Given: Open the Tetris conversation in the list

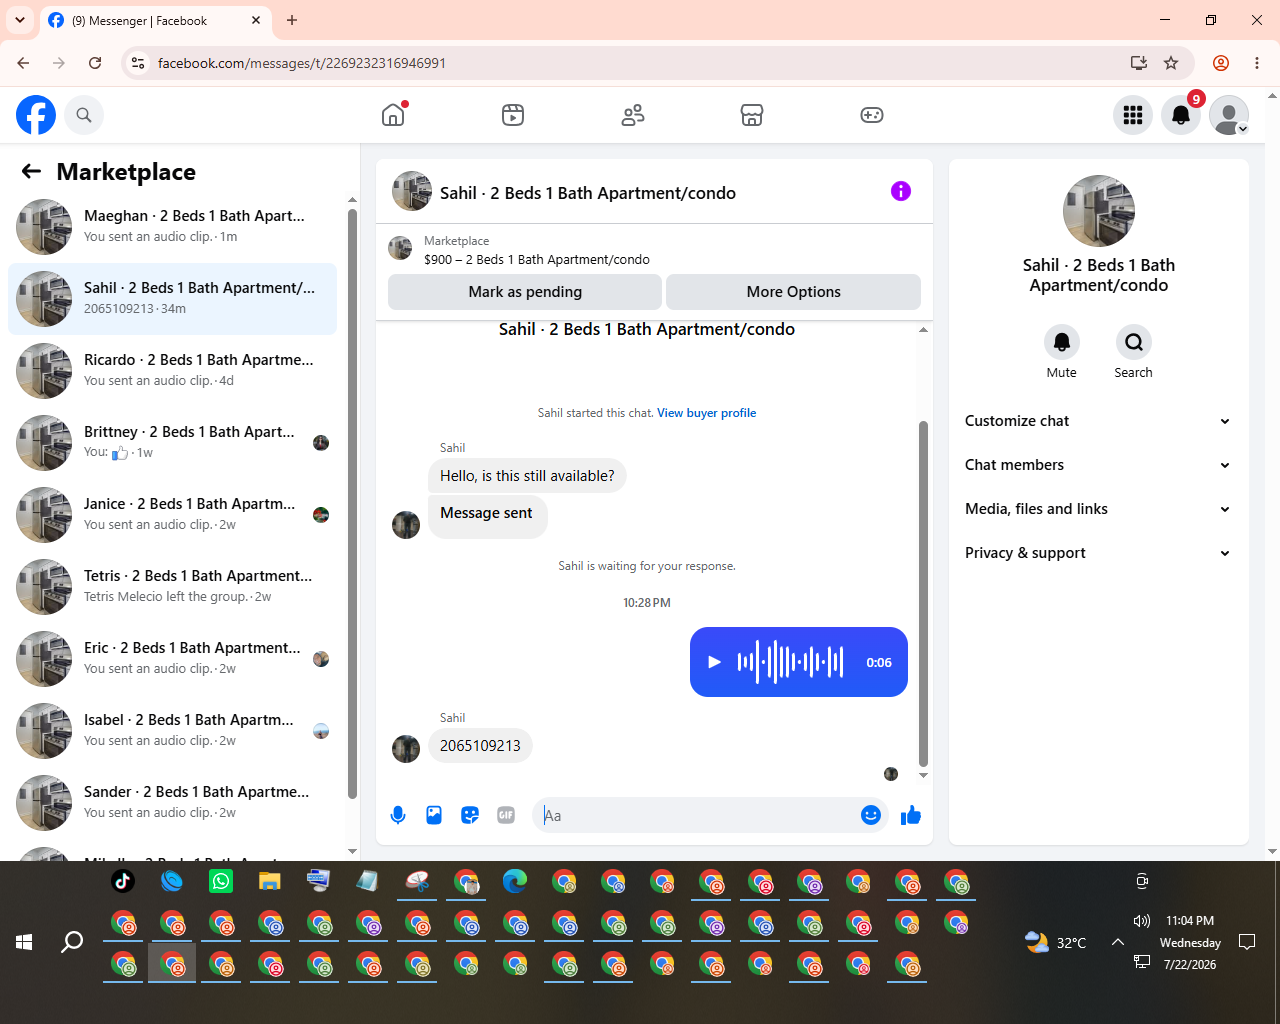Looking at the screenshot, I should (172, 587).
